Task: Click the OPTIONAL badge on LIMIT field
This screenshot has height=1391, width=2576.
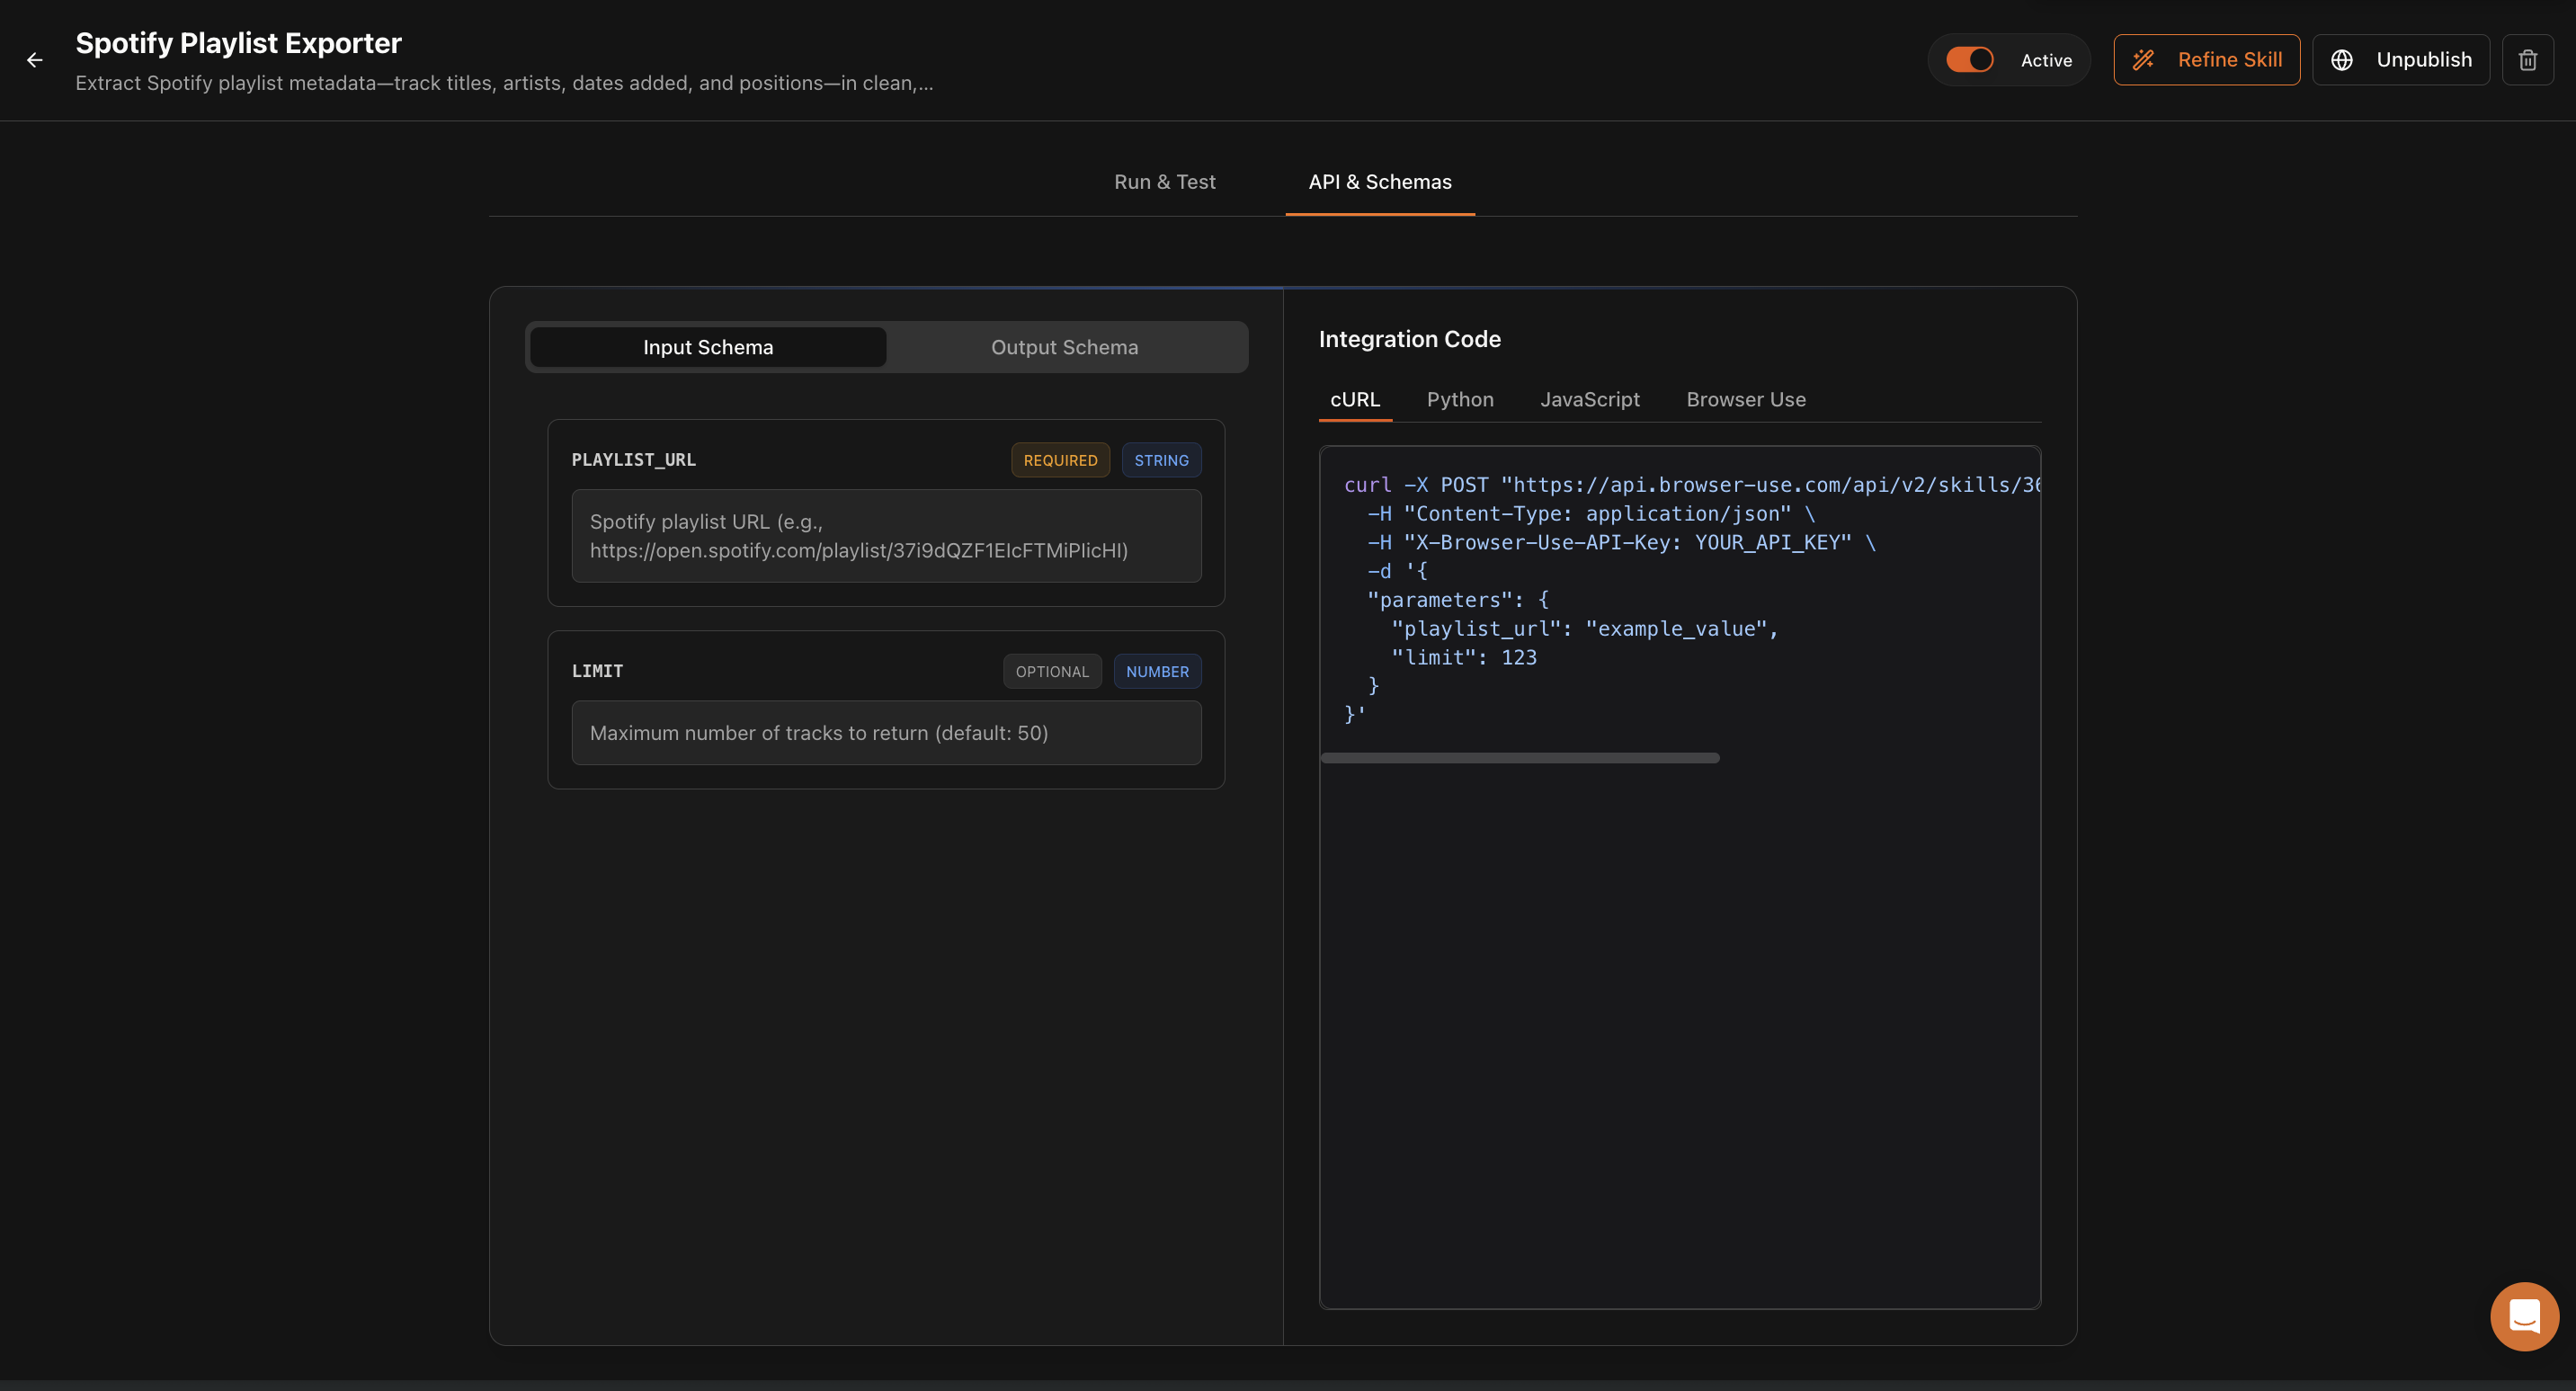Action: pyautogui.click(x=1052, y=671)
